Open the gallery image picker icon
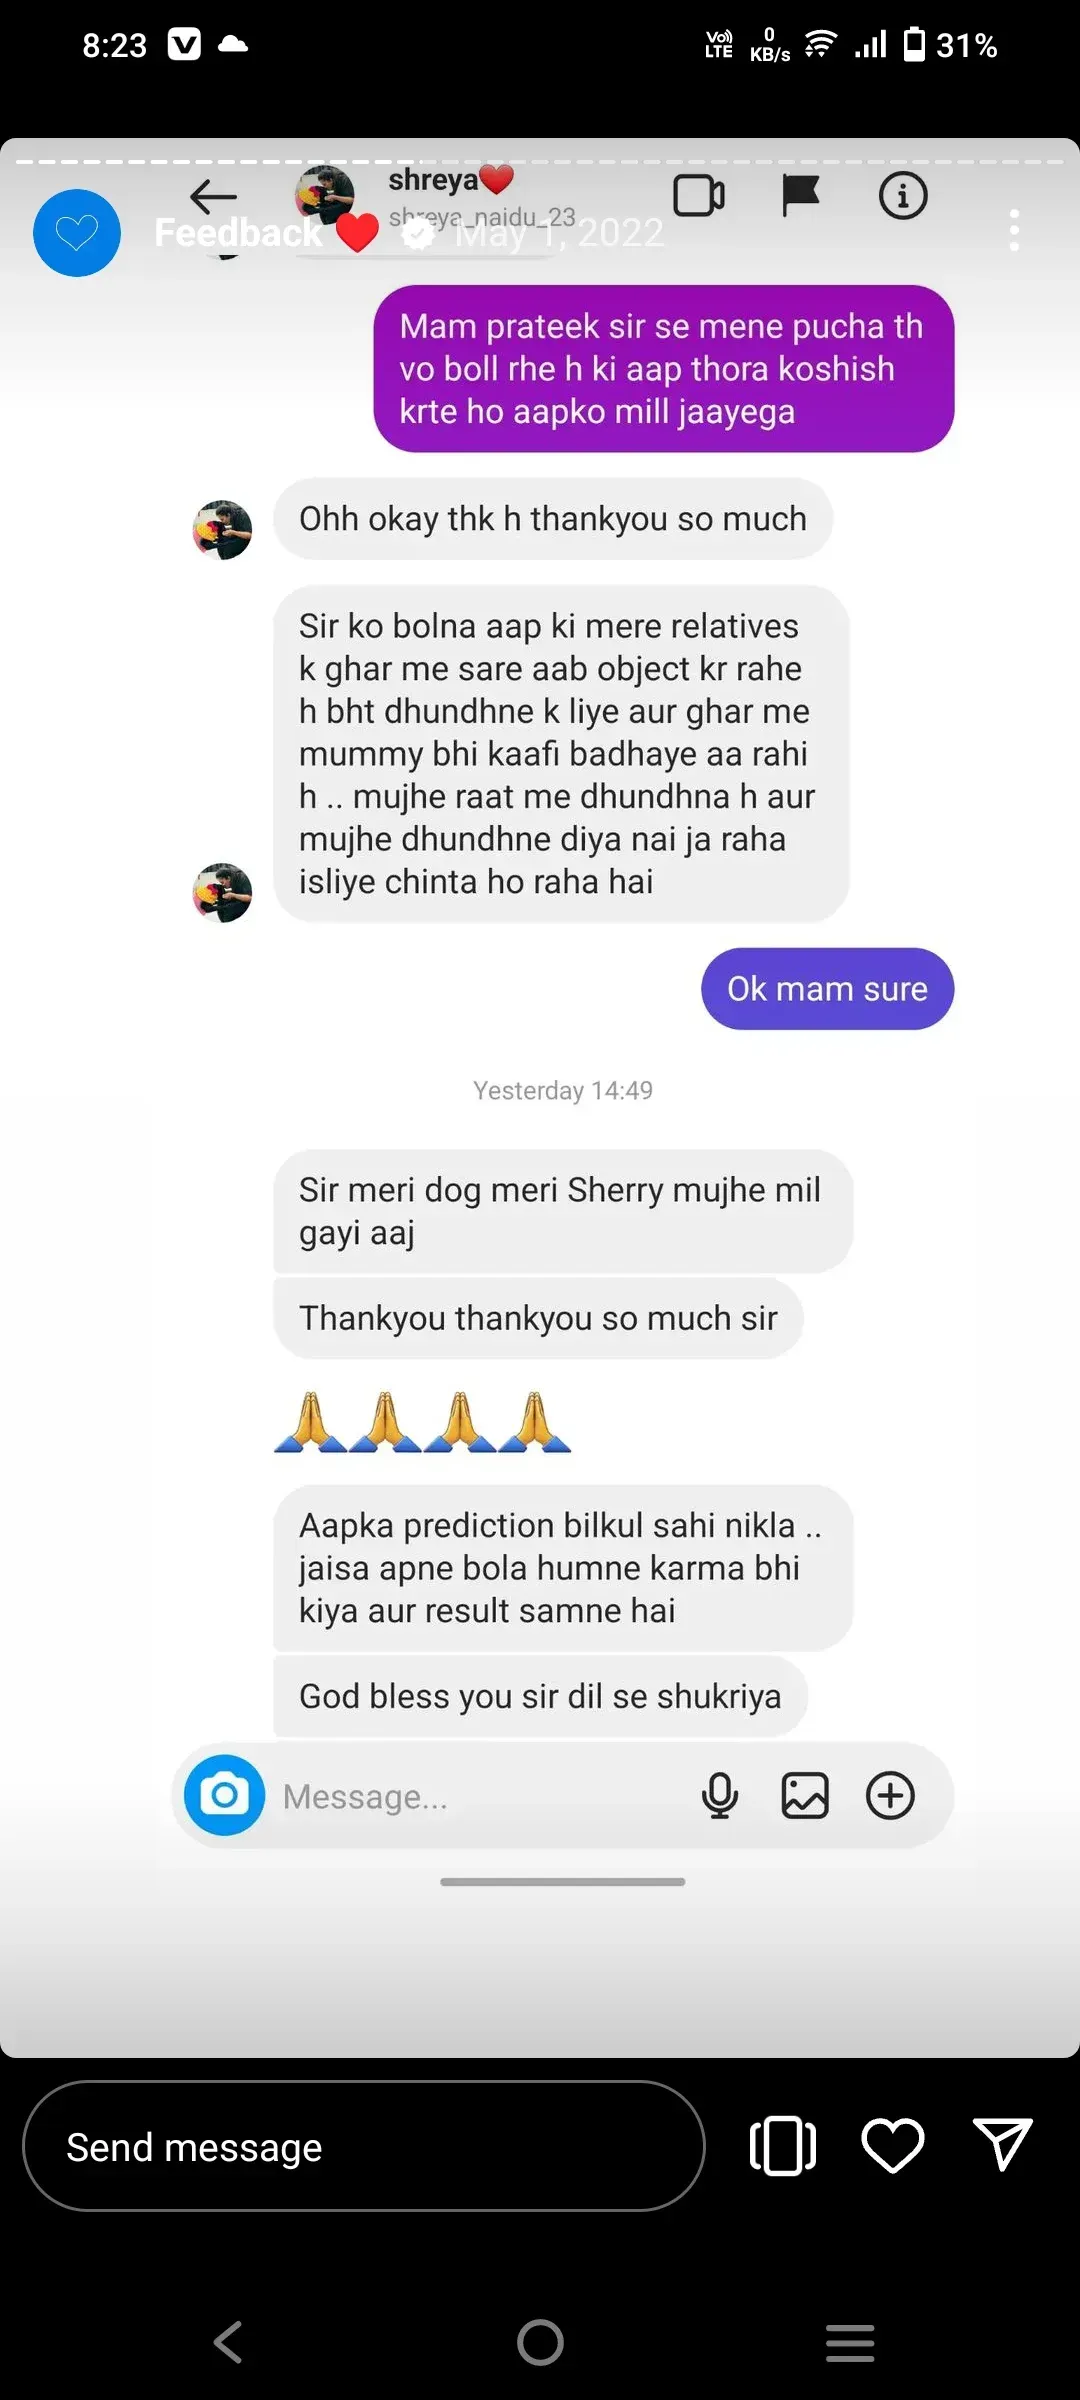 tap(805, 1796)
